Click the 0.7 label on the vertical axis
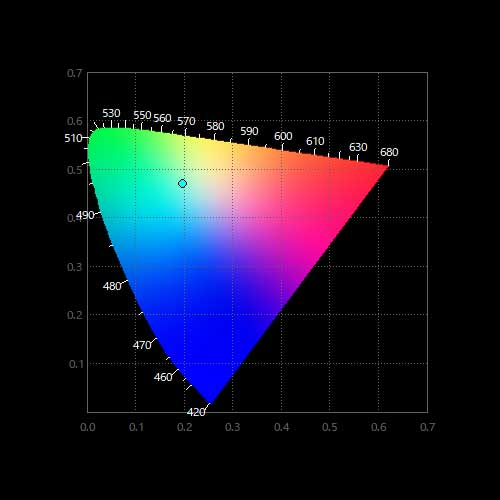 point(74,73)
